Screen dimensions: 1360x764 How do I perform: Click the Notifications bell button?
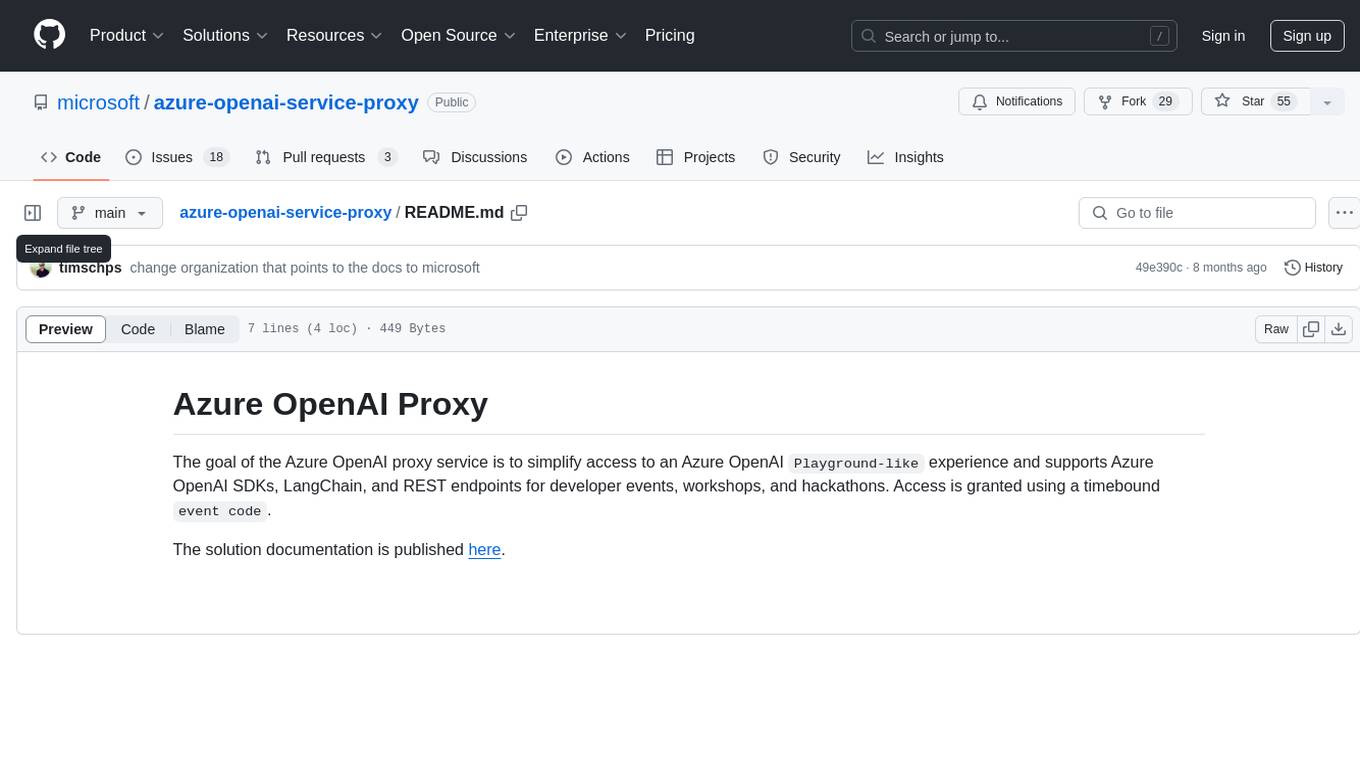pyautogui.click(x=1017, y=102)
